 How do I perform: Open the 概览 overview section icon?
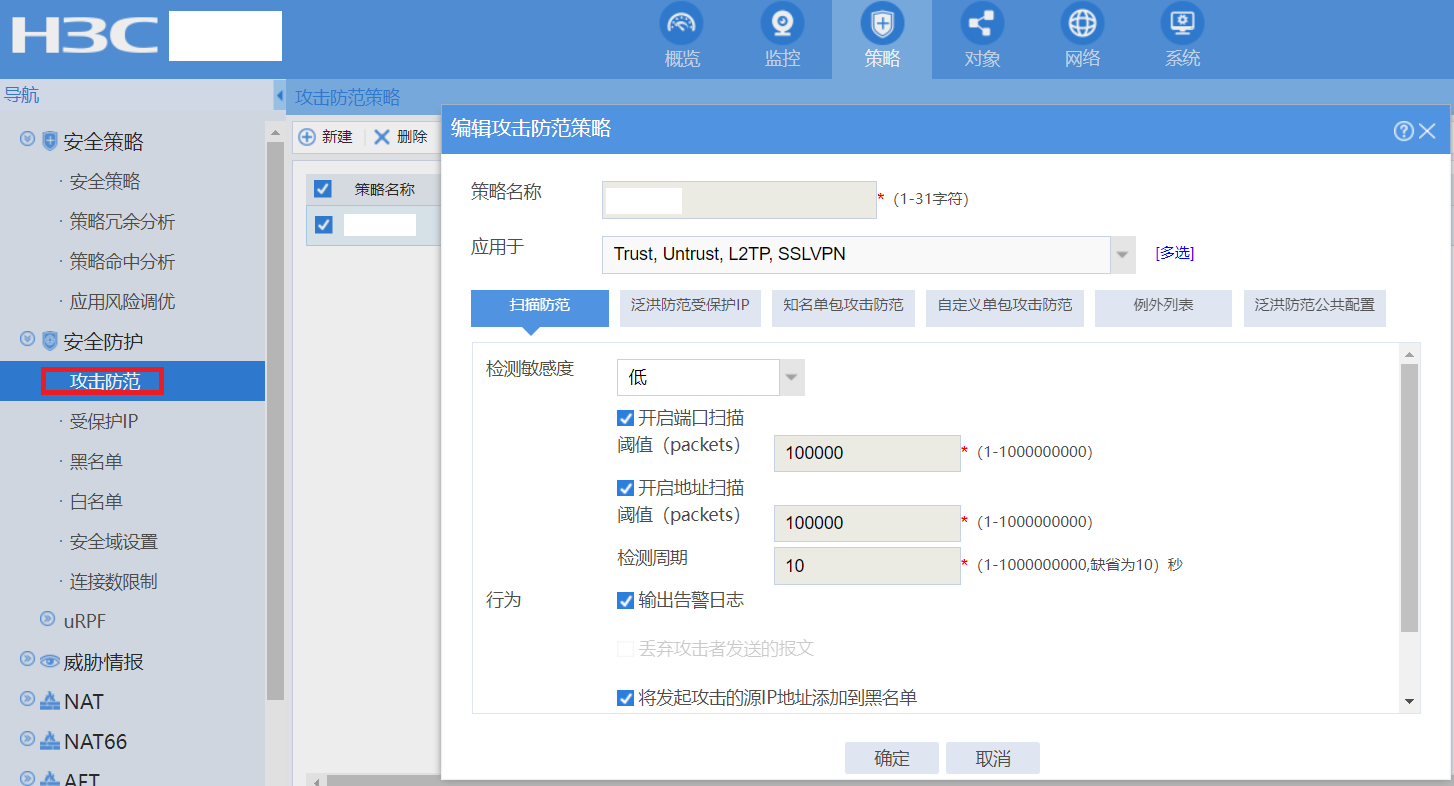[x=682, y=23]
